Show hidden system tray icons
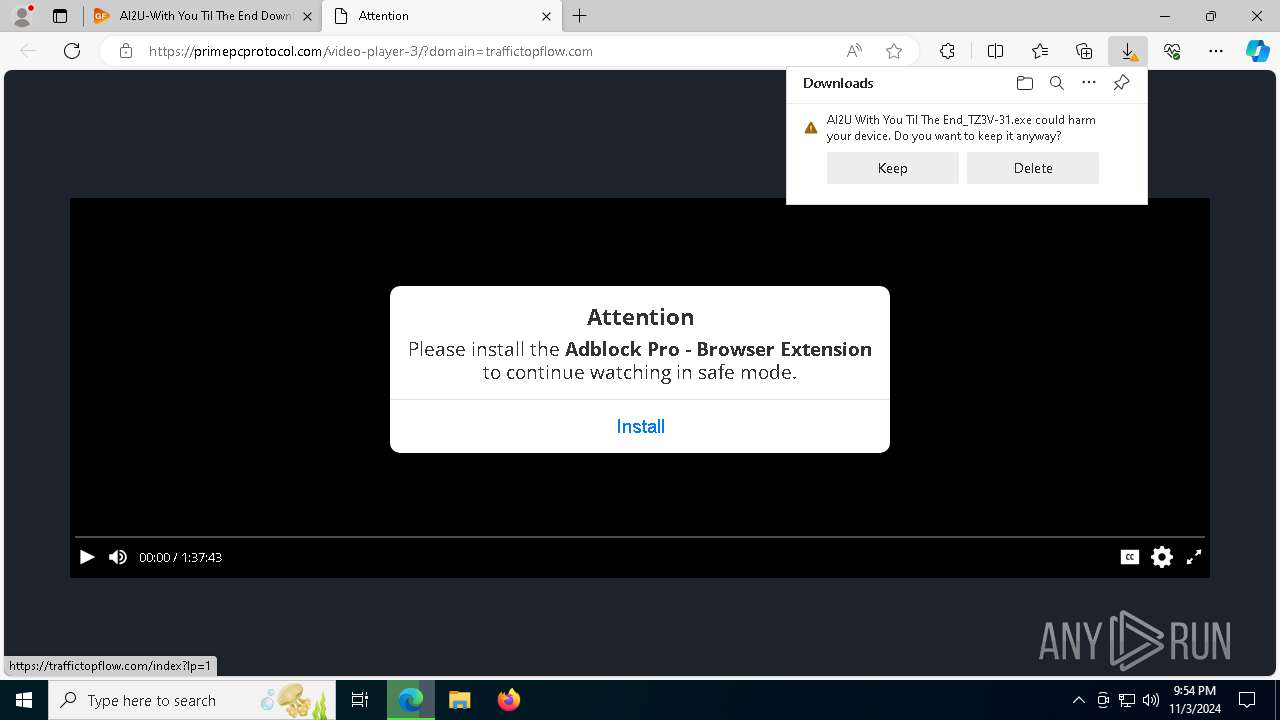This screenshot has height=720, width=1280. point(1078,700)
